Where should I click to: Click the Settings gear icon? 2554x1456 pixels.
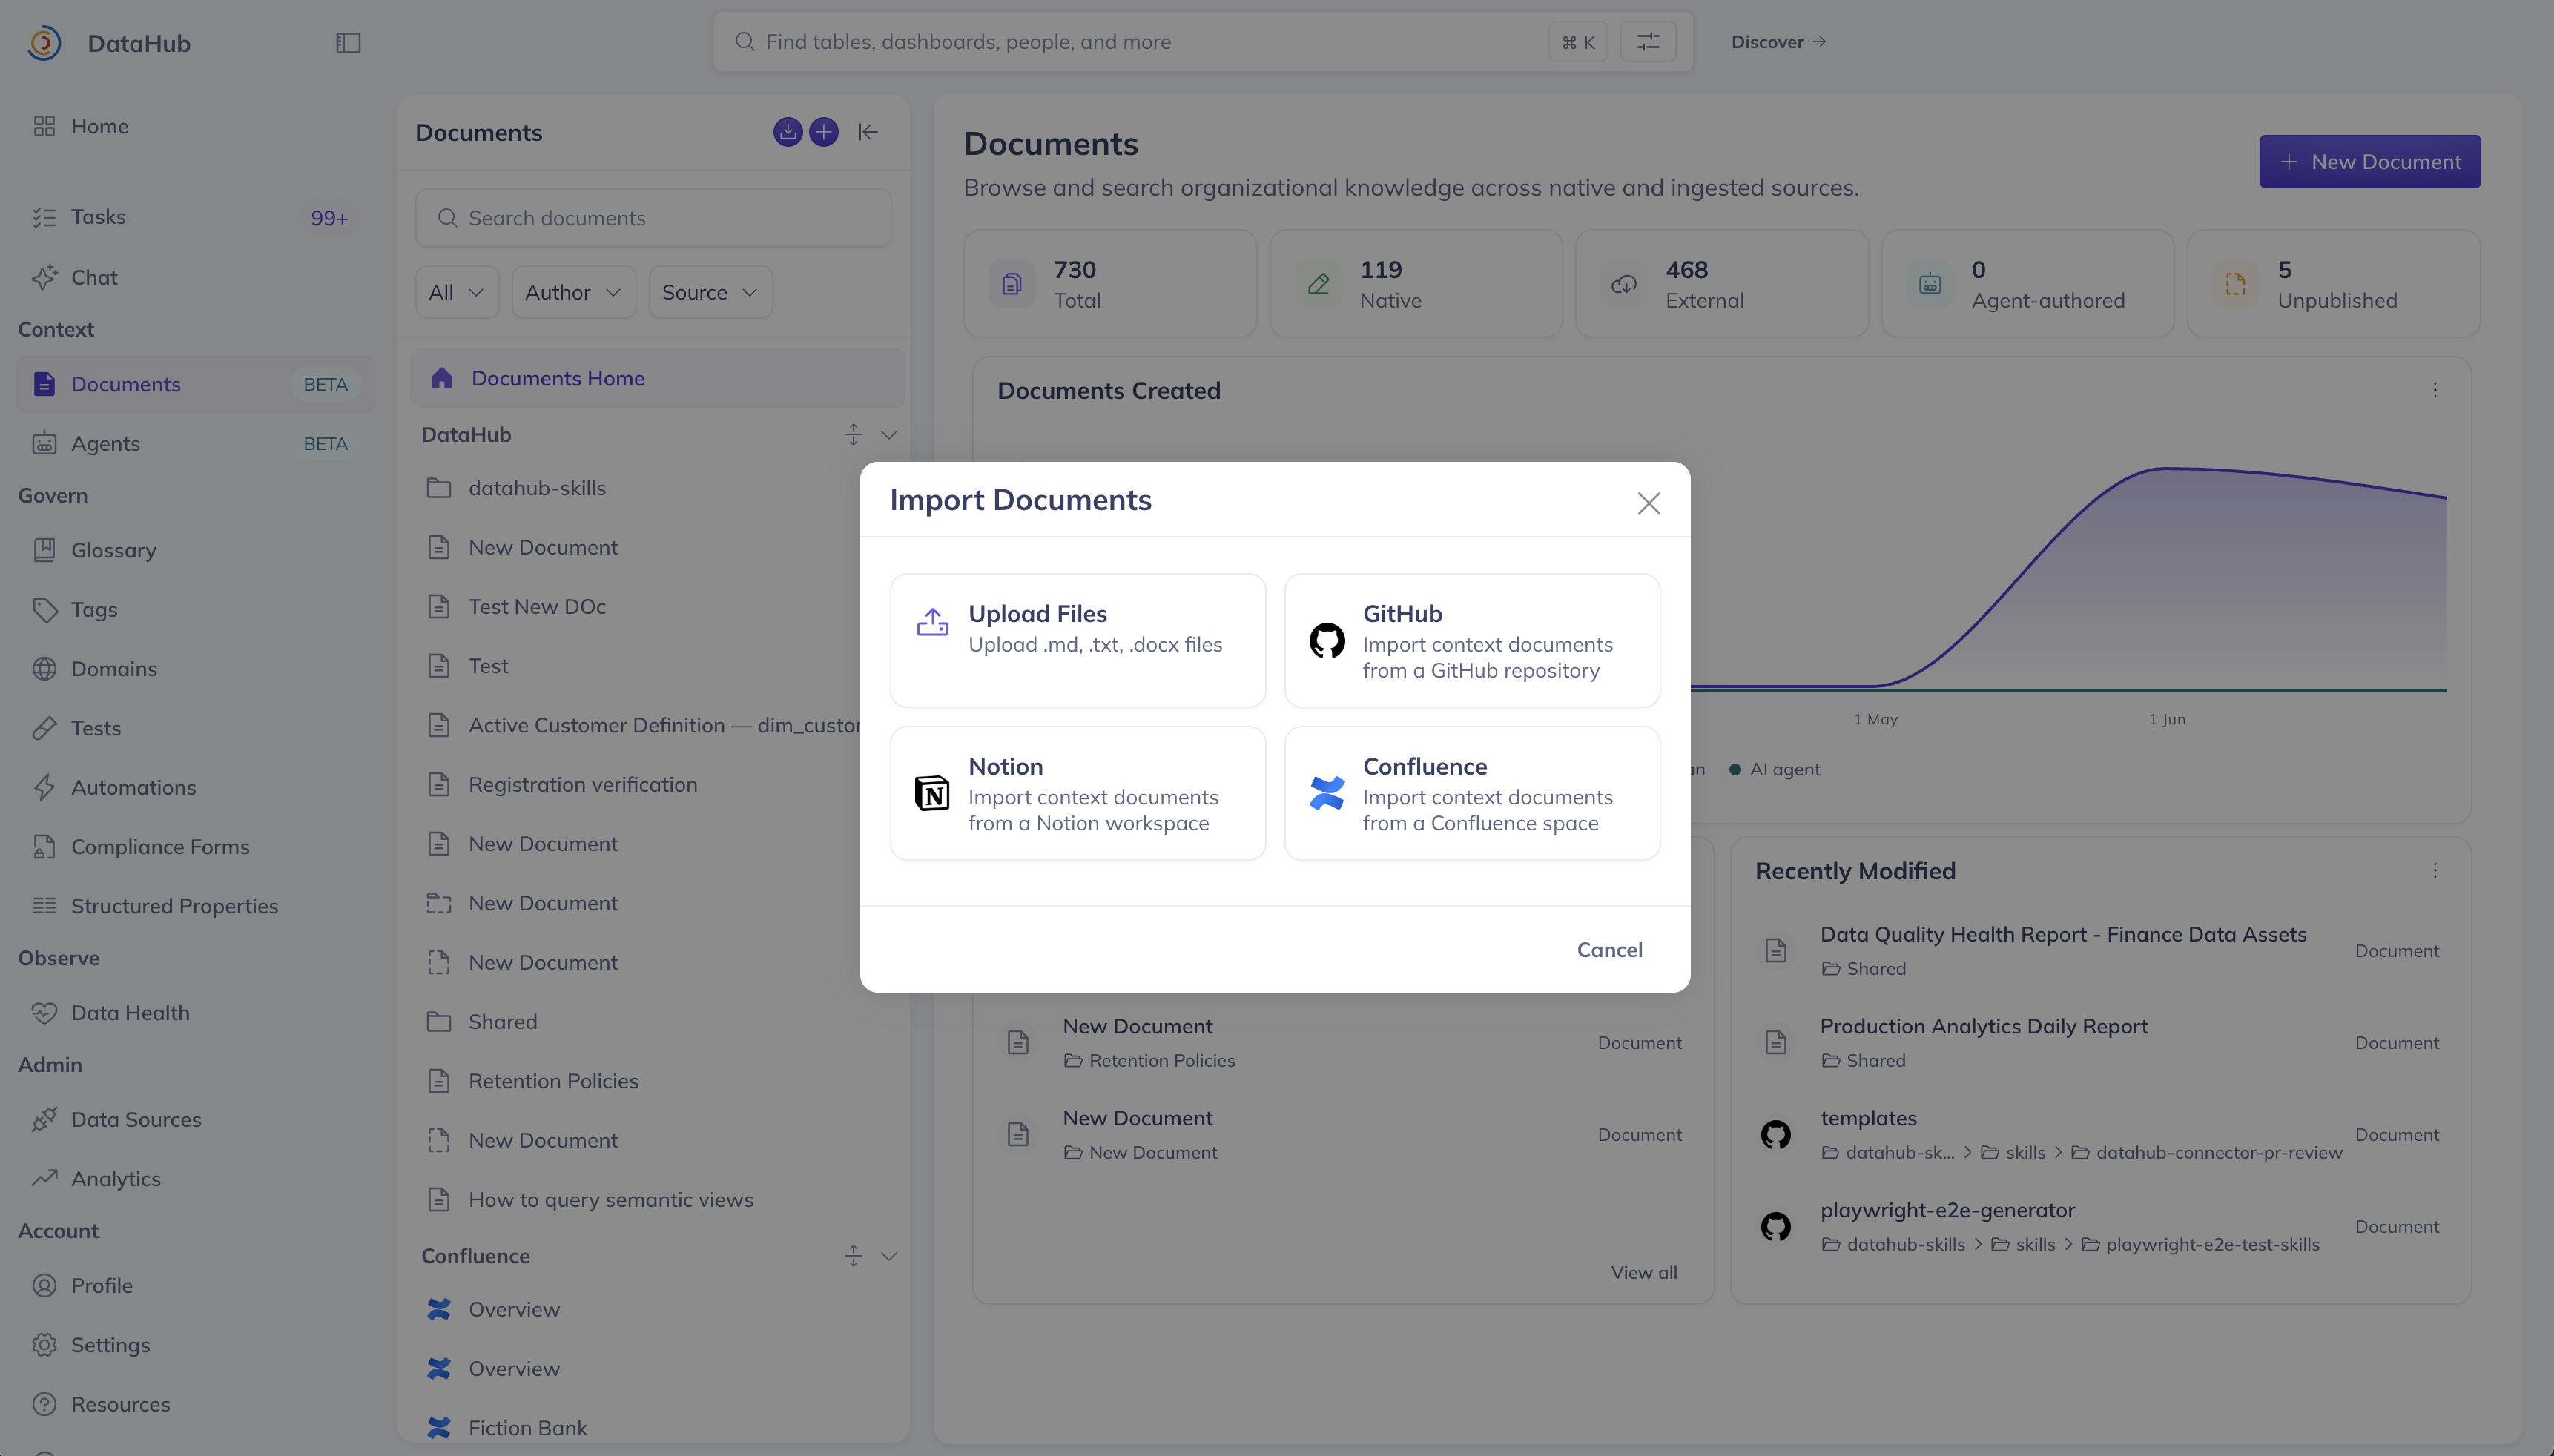pos(44,1345)
